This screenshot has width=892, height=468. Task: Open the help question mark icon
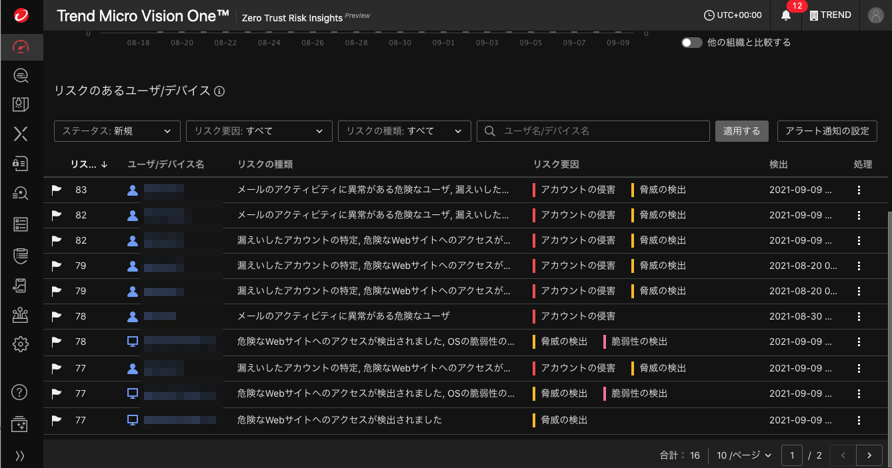coord(20,392)
